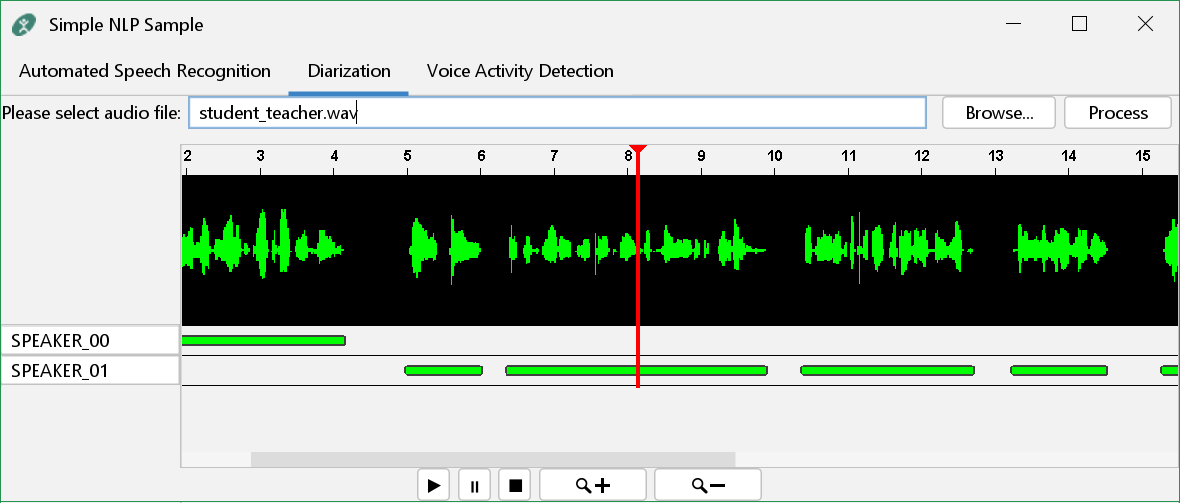Image resolution: width=1180 pixels, height=503 pixels.
Task: Select the SPEAKER_01 label
Action: (90, 371)
